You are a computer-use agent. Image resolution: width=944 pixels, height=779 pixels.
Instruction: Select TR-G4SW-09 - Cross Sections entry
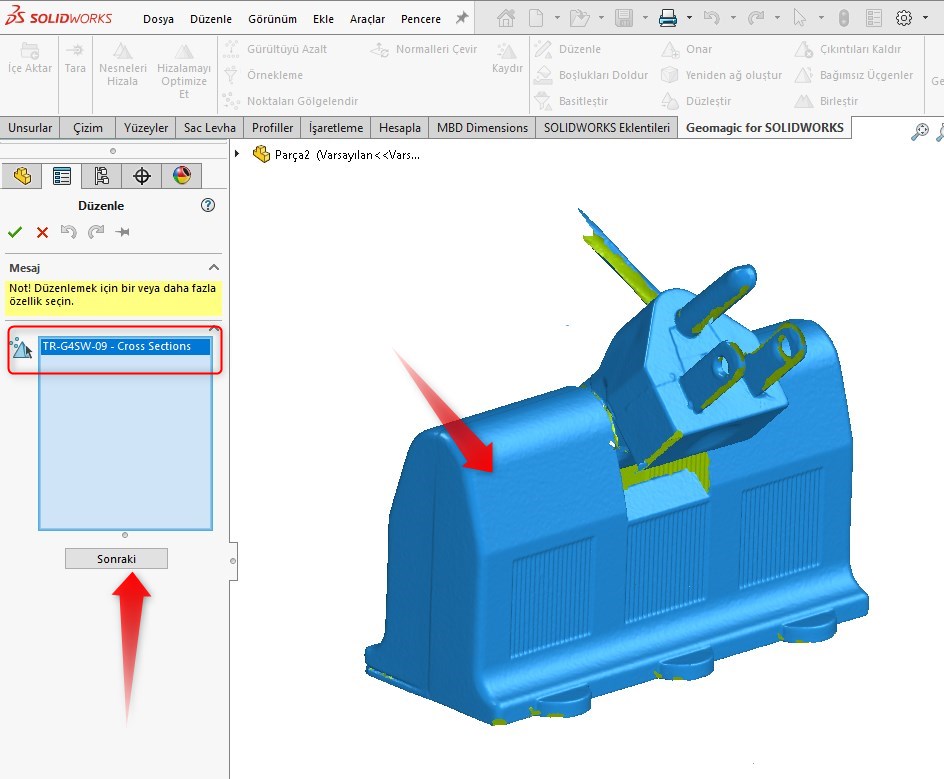[x=125, y=346]
